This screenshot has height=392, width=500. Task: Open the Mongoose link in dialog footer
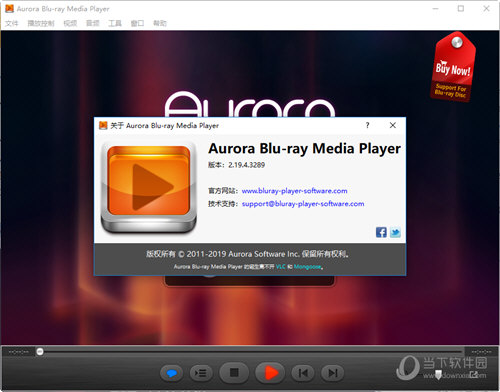coord(307,267)
